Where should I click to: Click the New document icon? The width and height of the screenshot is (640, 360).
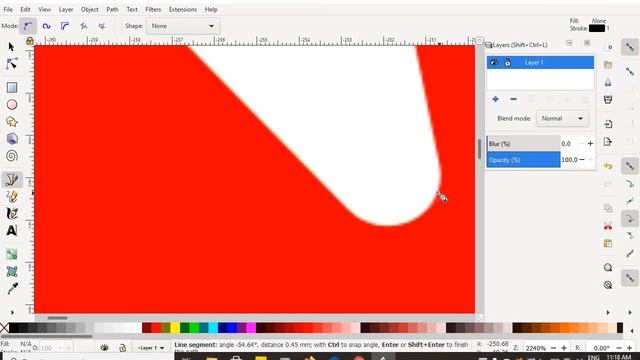(608, 47)
